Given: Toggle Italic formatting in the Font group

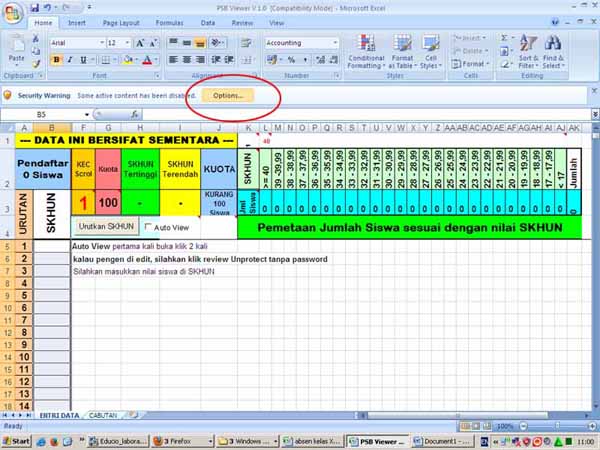Looking at the screenshot, I should [x=70, y=60].
